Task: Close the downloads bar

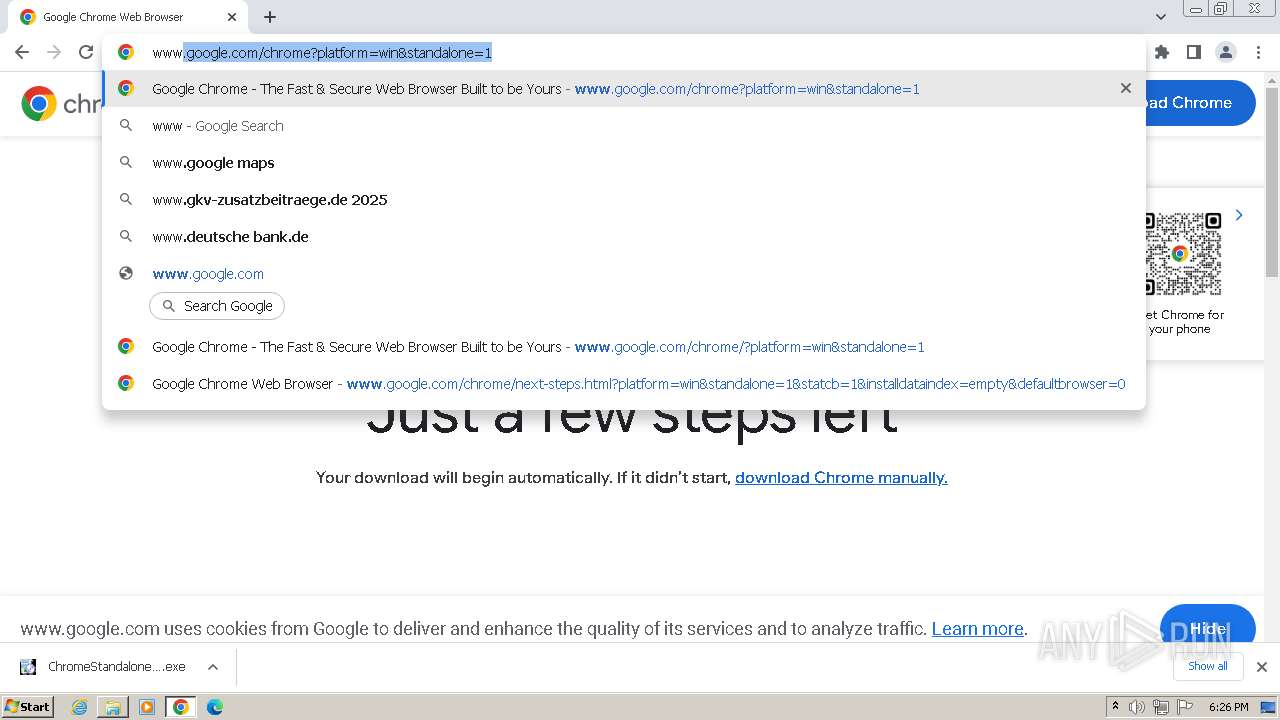Action: tap(1262, 667)
